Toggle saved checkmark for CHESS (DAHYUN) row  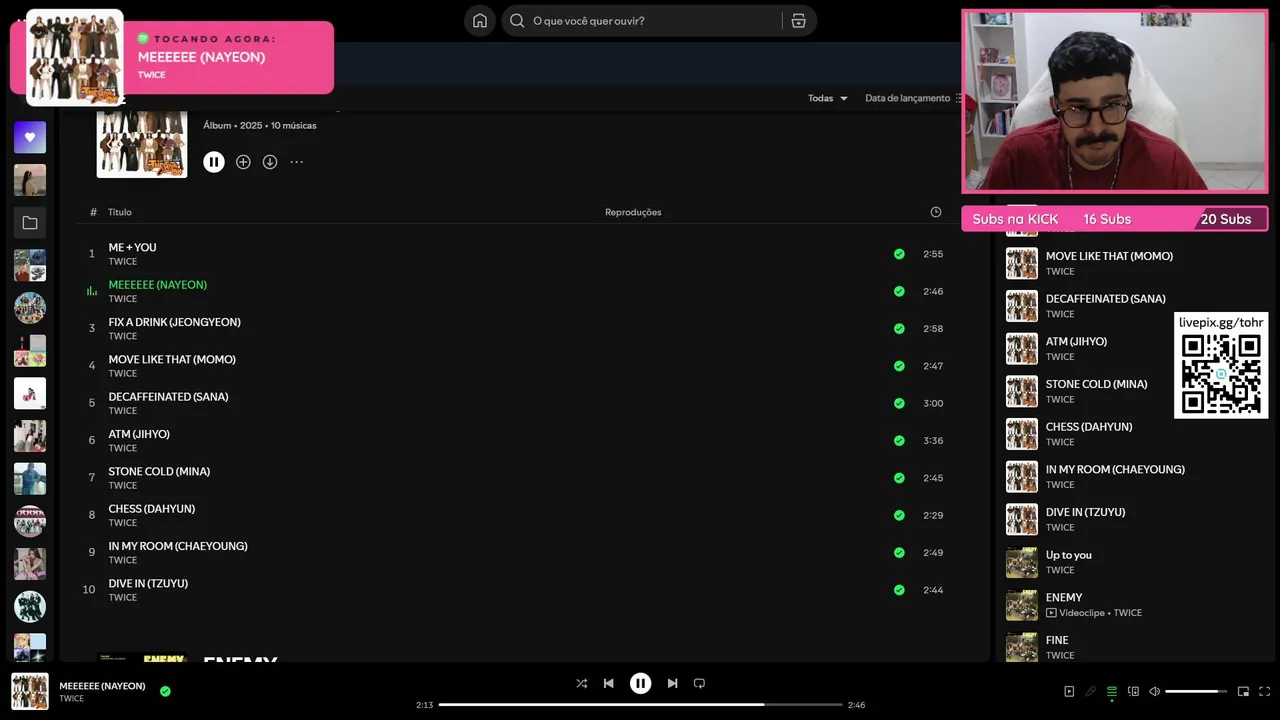coord(899,515)
